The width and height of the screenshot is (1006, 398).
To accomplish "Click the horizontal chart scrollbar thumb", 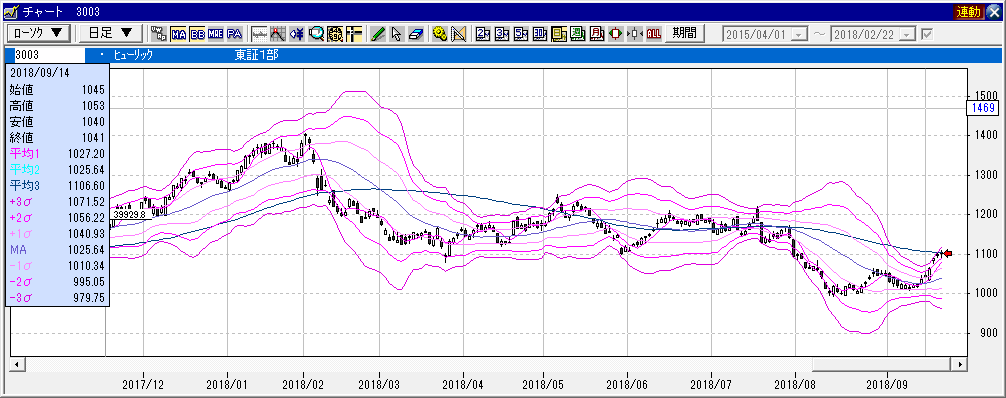I will [883, 364].
